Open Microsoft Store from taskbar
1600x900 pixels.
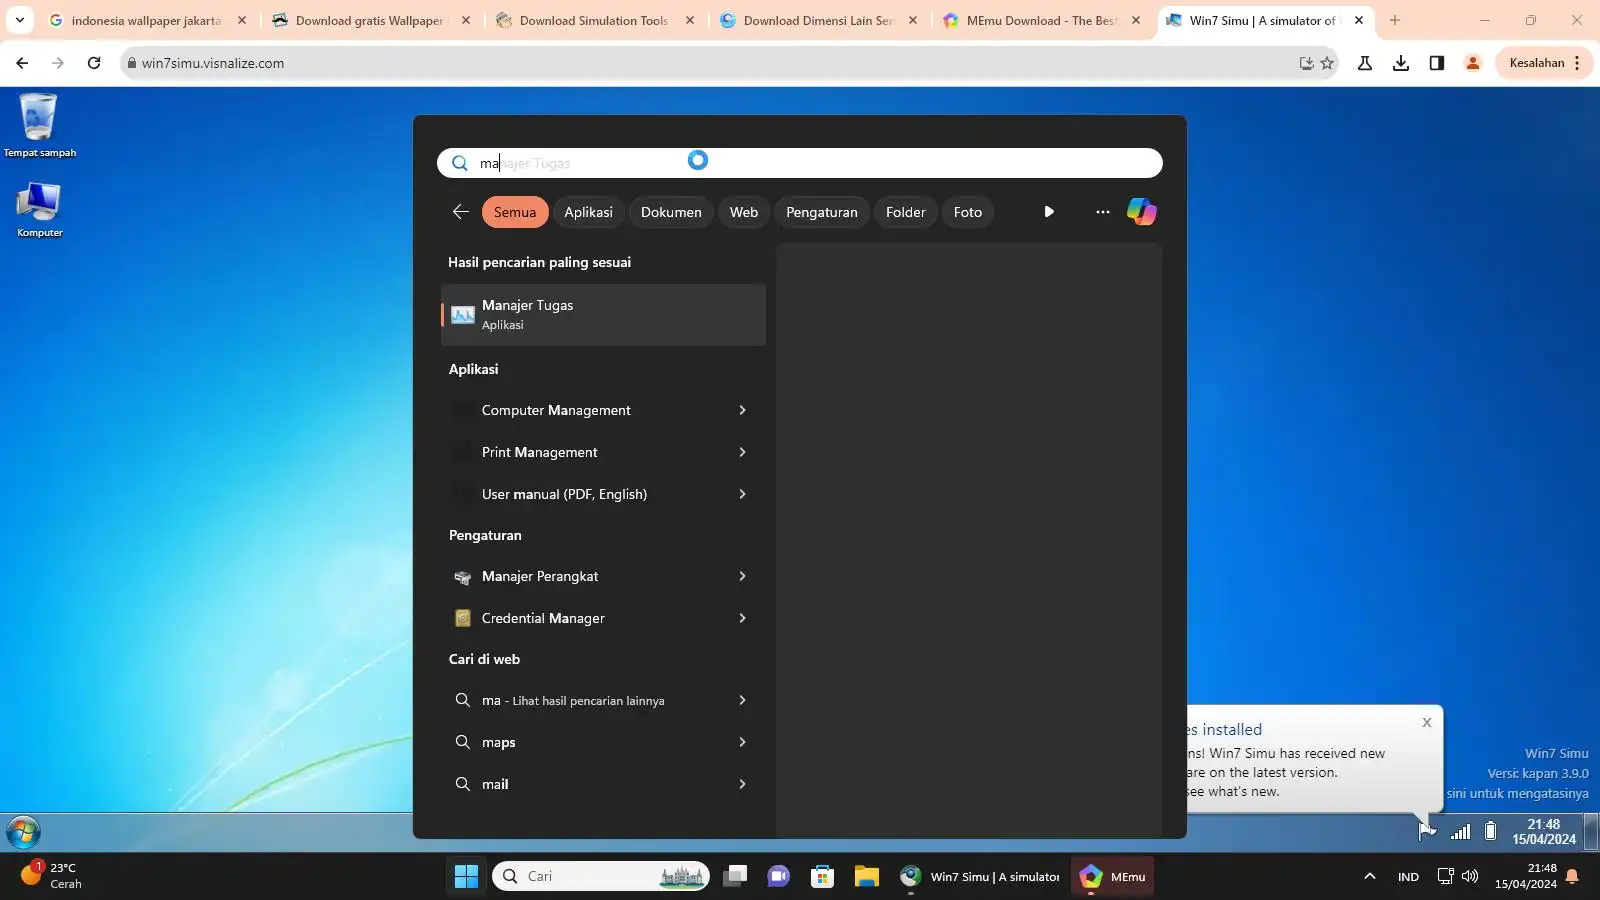pyautogui.click(x=822, y=877)
